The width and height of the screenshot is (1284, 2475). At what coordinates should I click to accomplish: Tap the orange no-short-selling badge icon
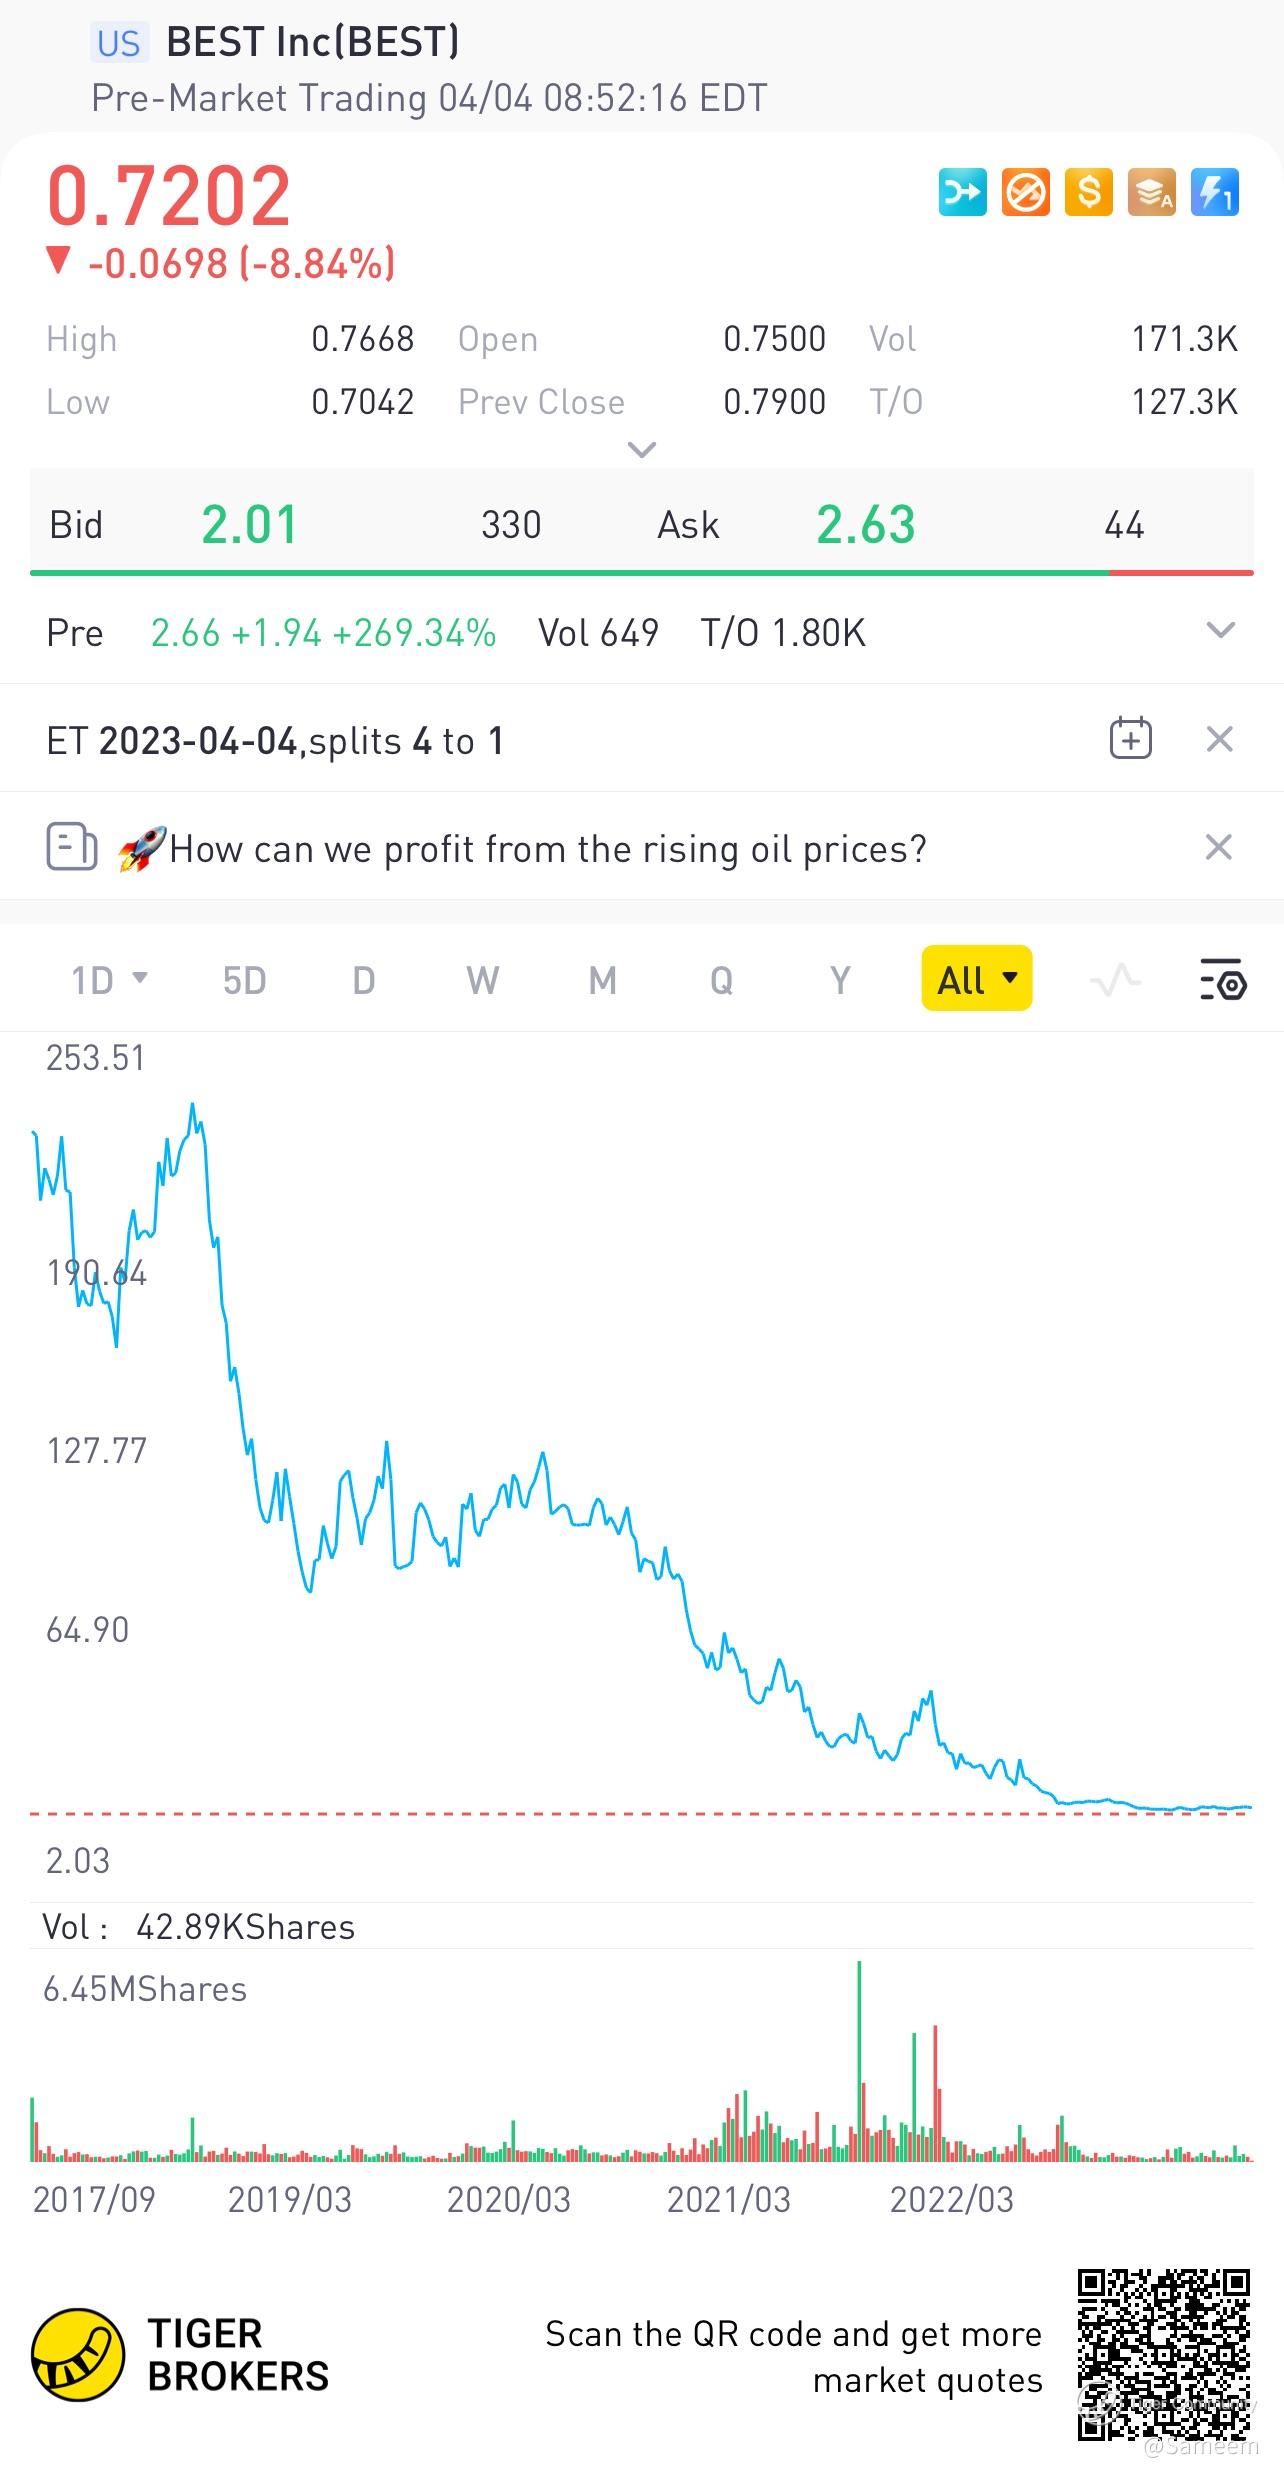pyautogui.click(x=1025, y=192)
